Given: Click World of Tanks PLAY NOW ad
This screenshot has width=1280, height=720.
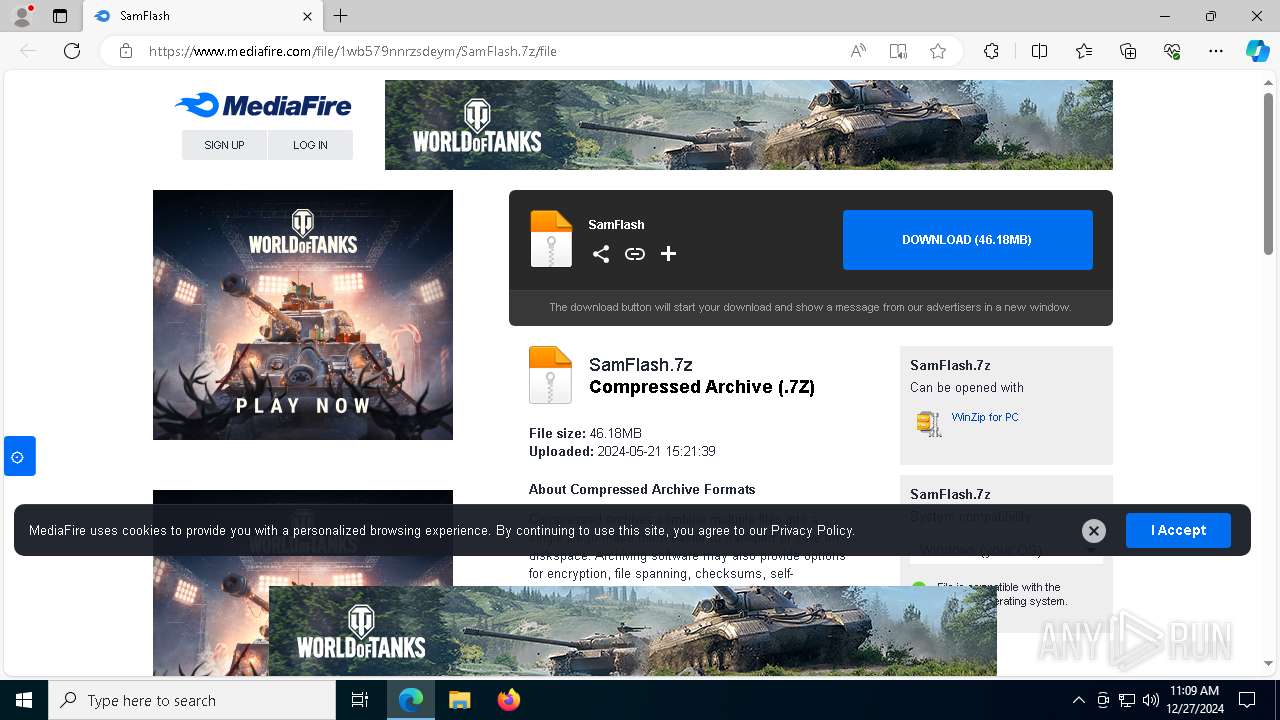Looking at the screenshot, I should click(303, 315).
